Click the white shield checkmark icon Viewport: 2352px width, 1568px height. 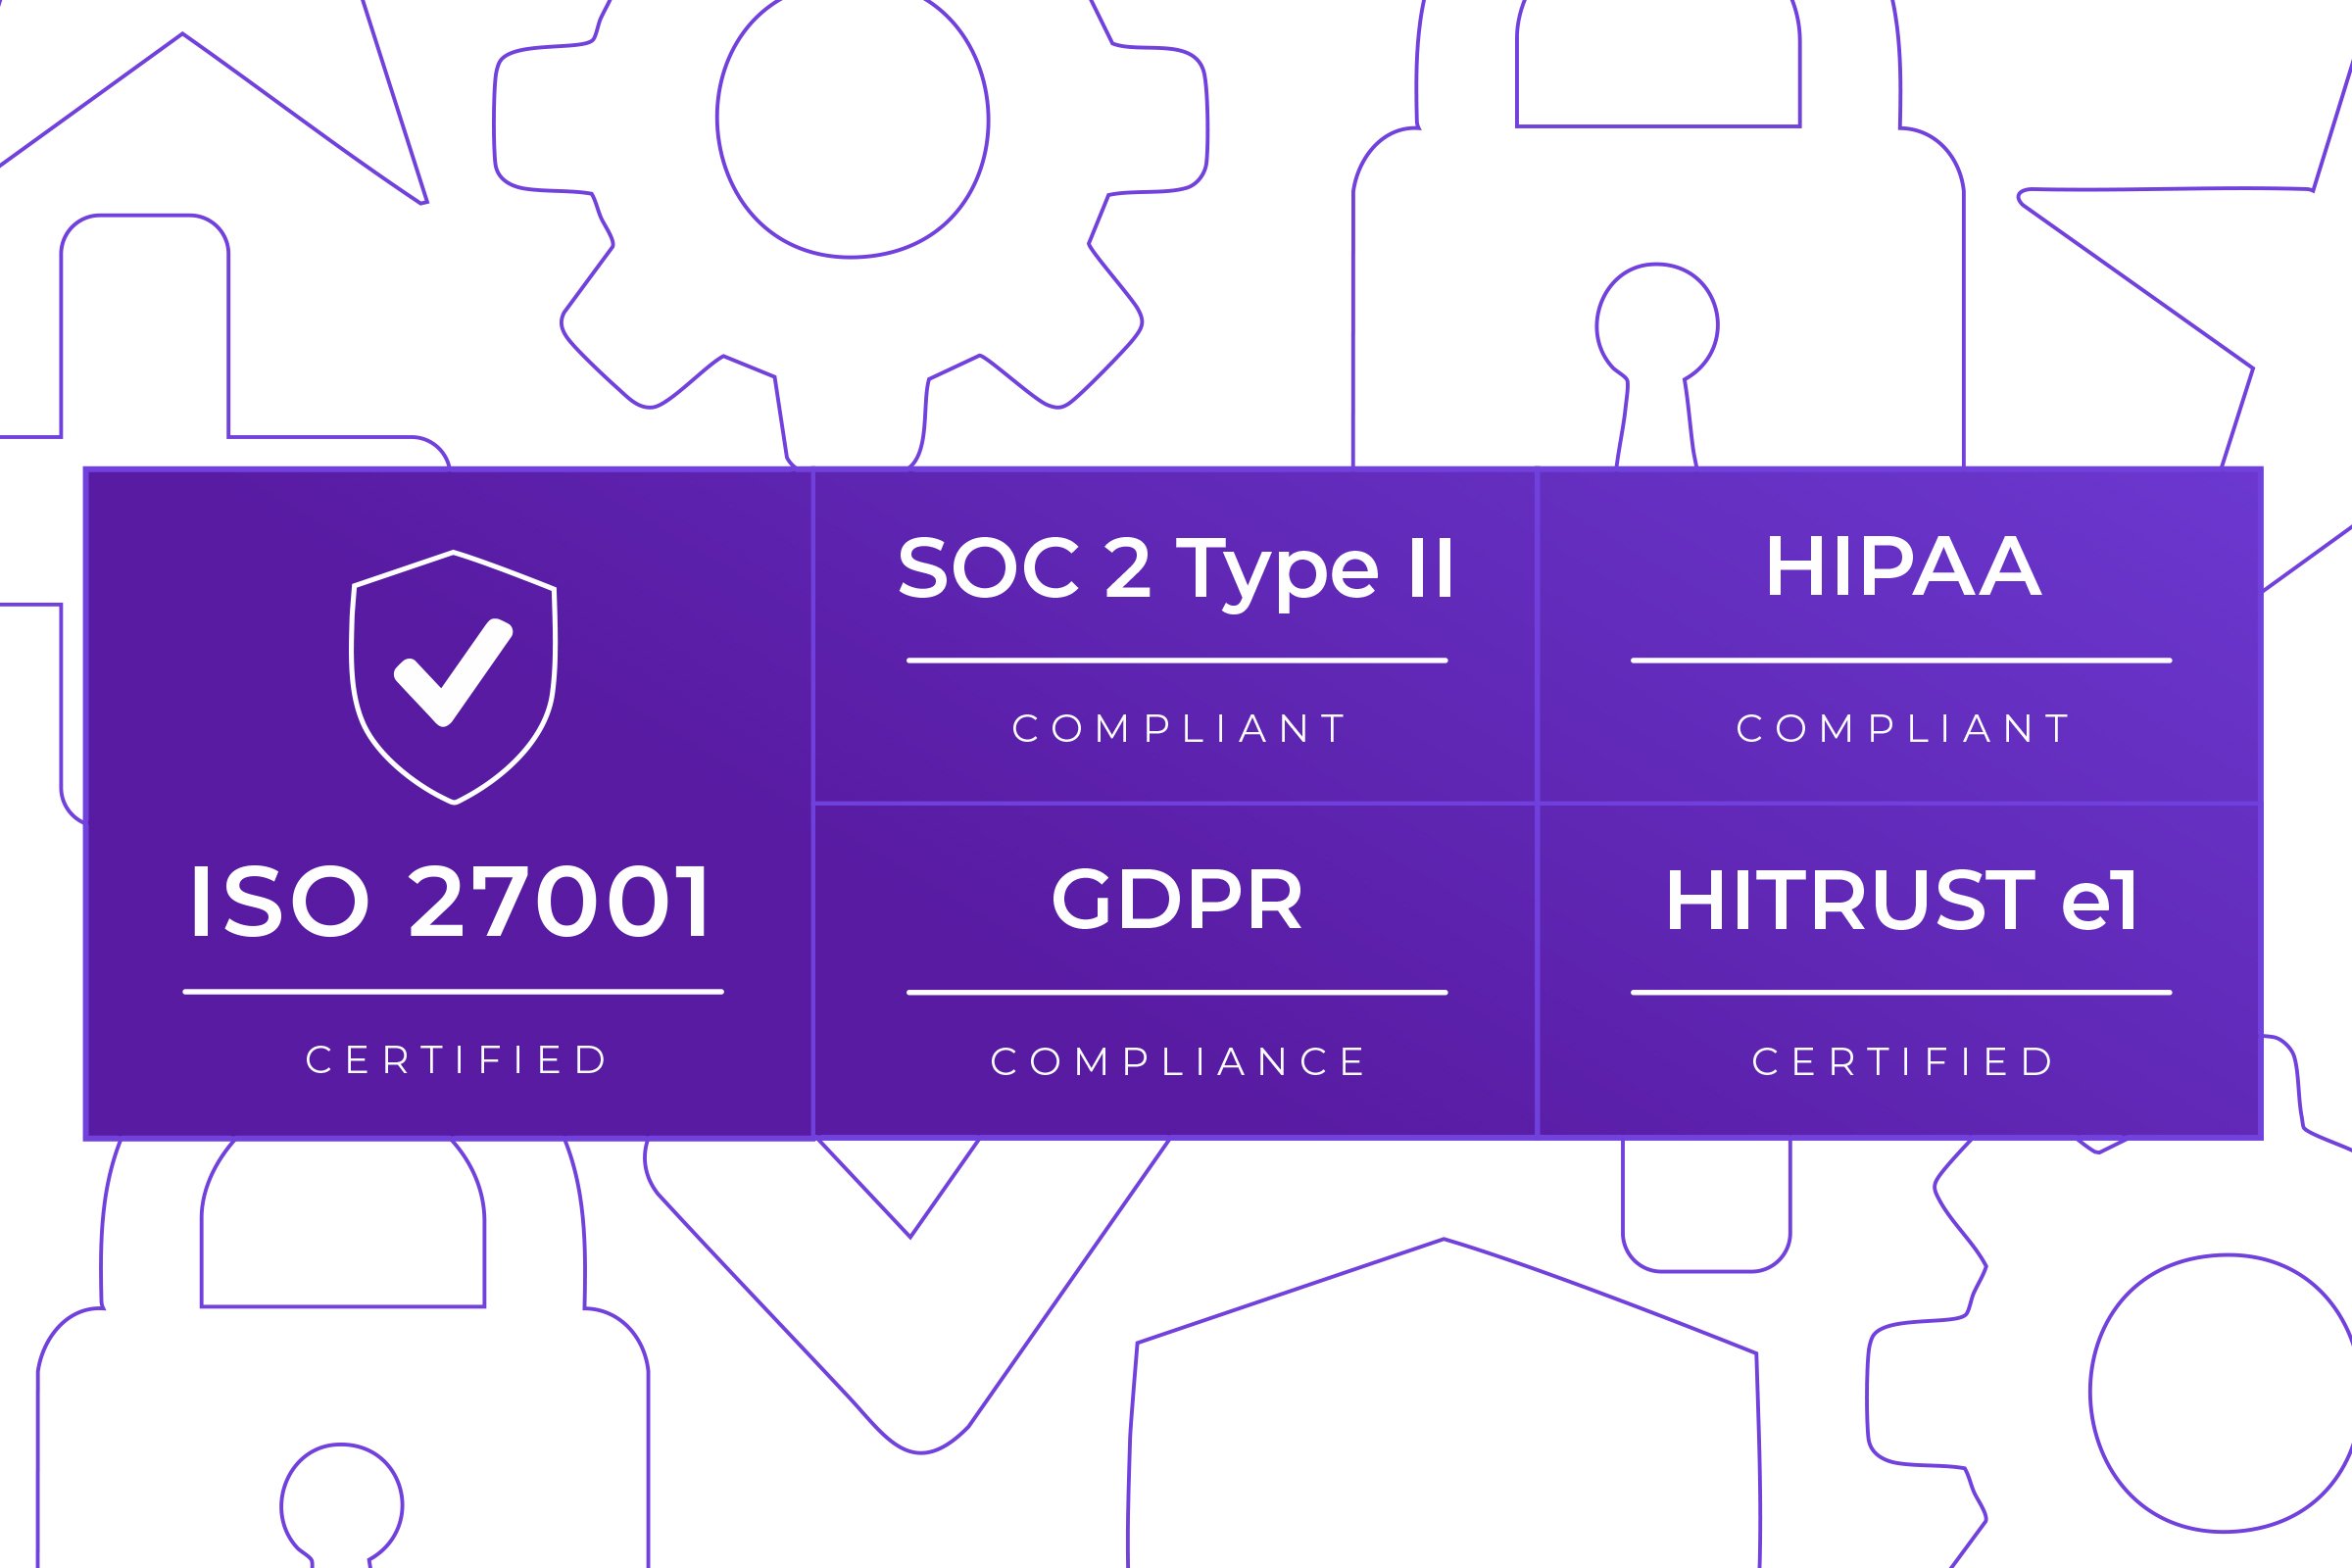[453, 676]
